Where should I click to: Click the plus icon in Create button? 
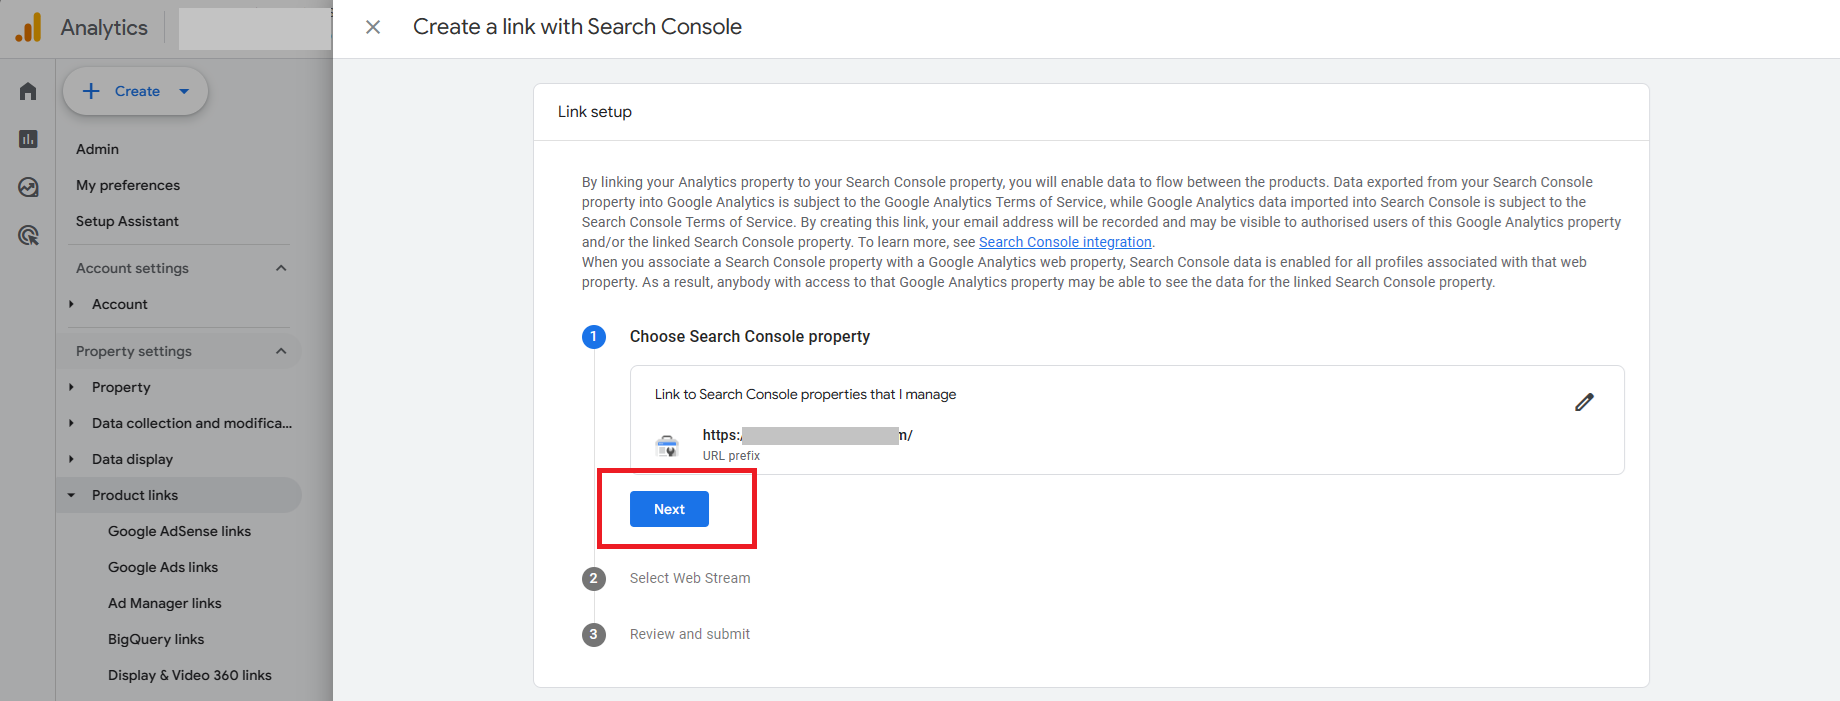tap(91, 91)
